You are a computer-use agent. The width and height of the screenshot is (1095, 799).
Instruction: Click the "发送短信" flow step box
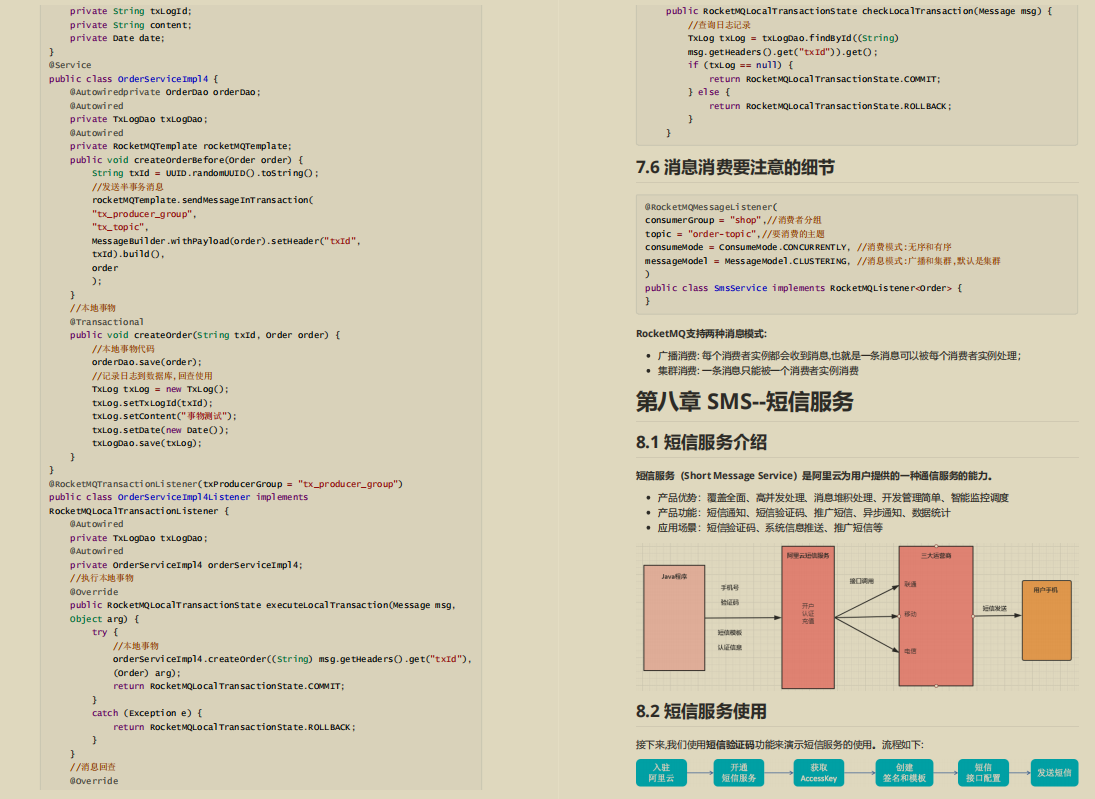click(x=1054, y=772)
